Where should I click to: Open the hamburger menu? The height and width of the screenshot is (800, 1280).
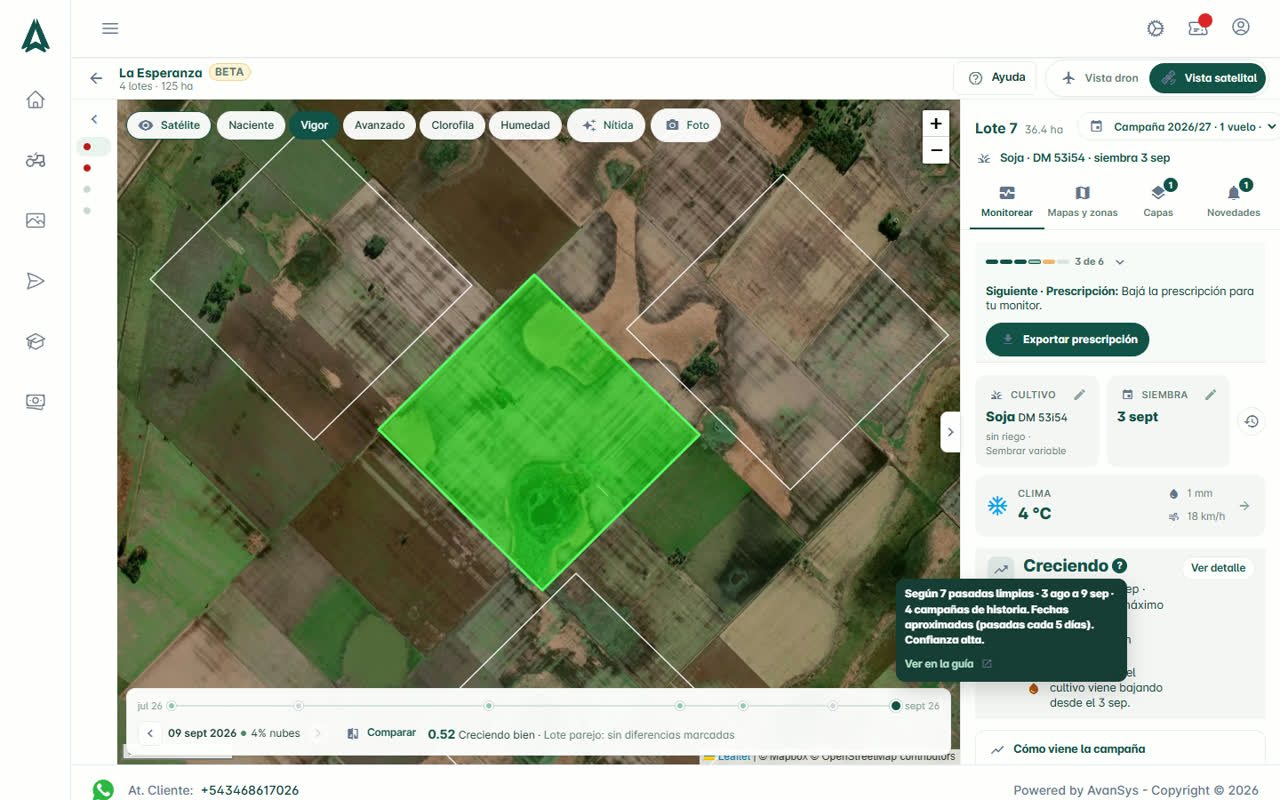(x=110, y=28)
